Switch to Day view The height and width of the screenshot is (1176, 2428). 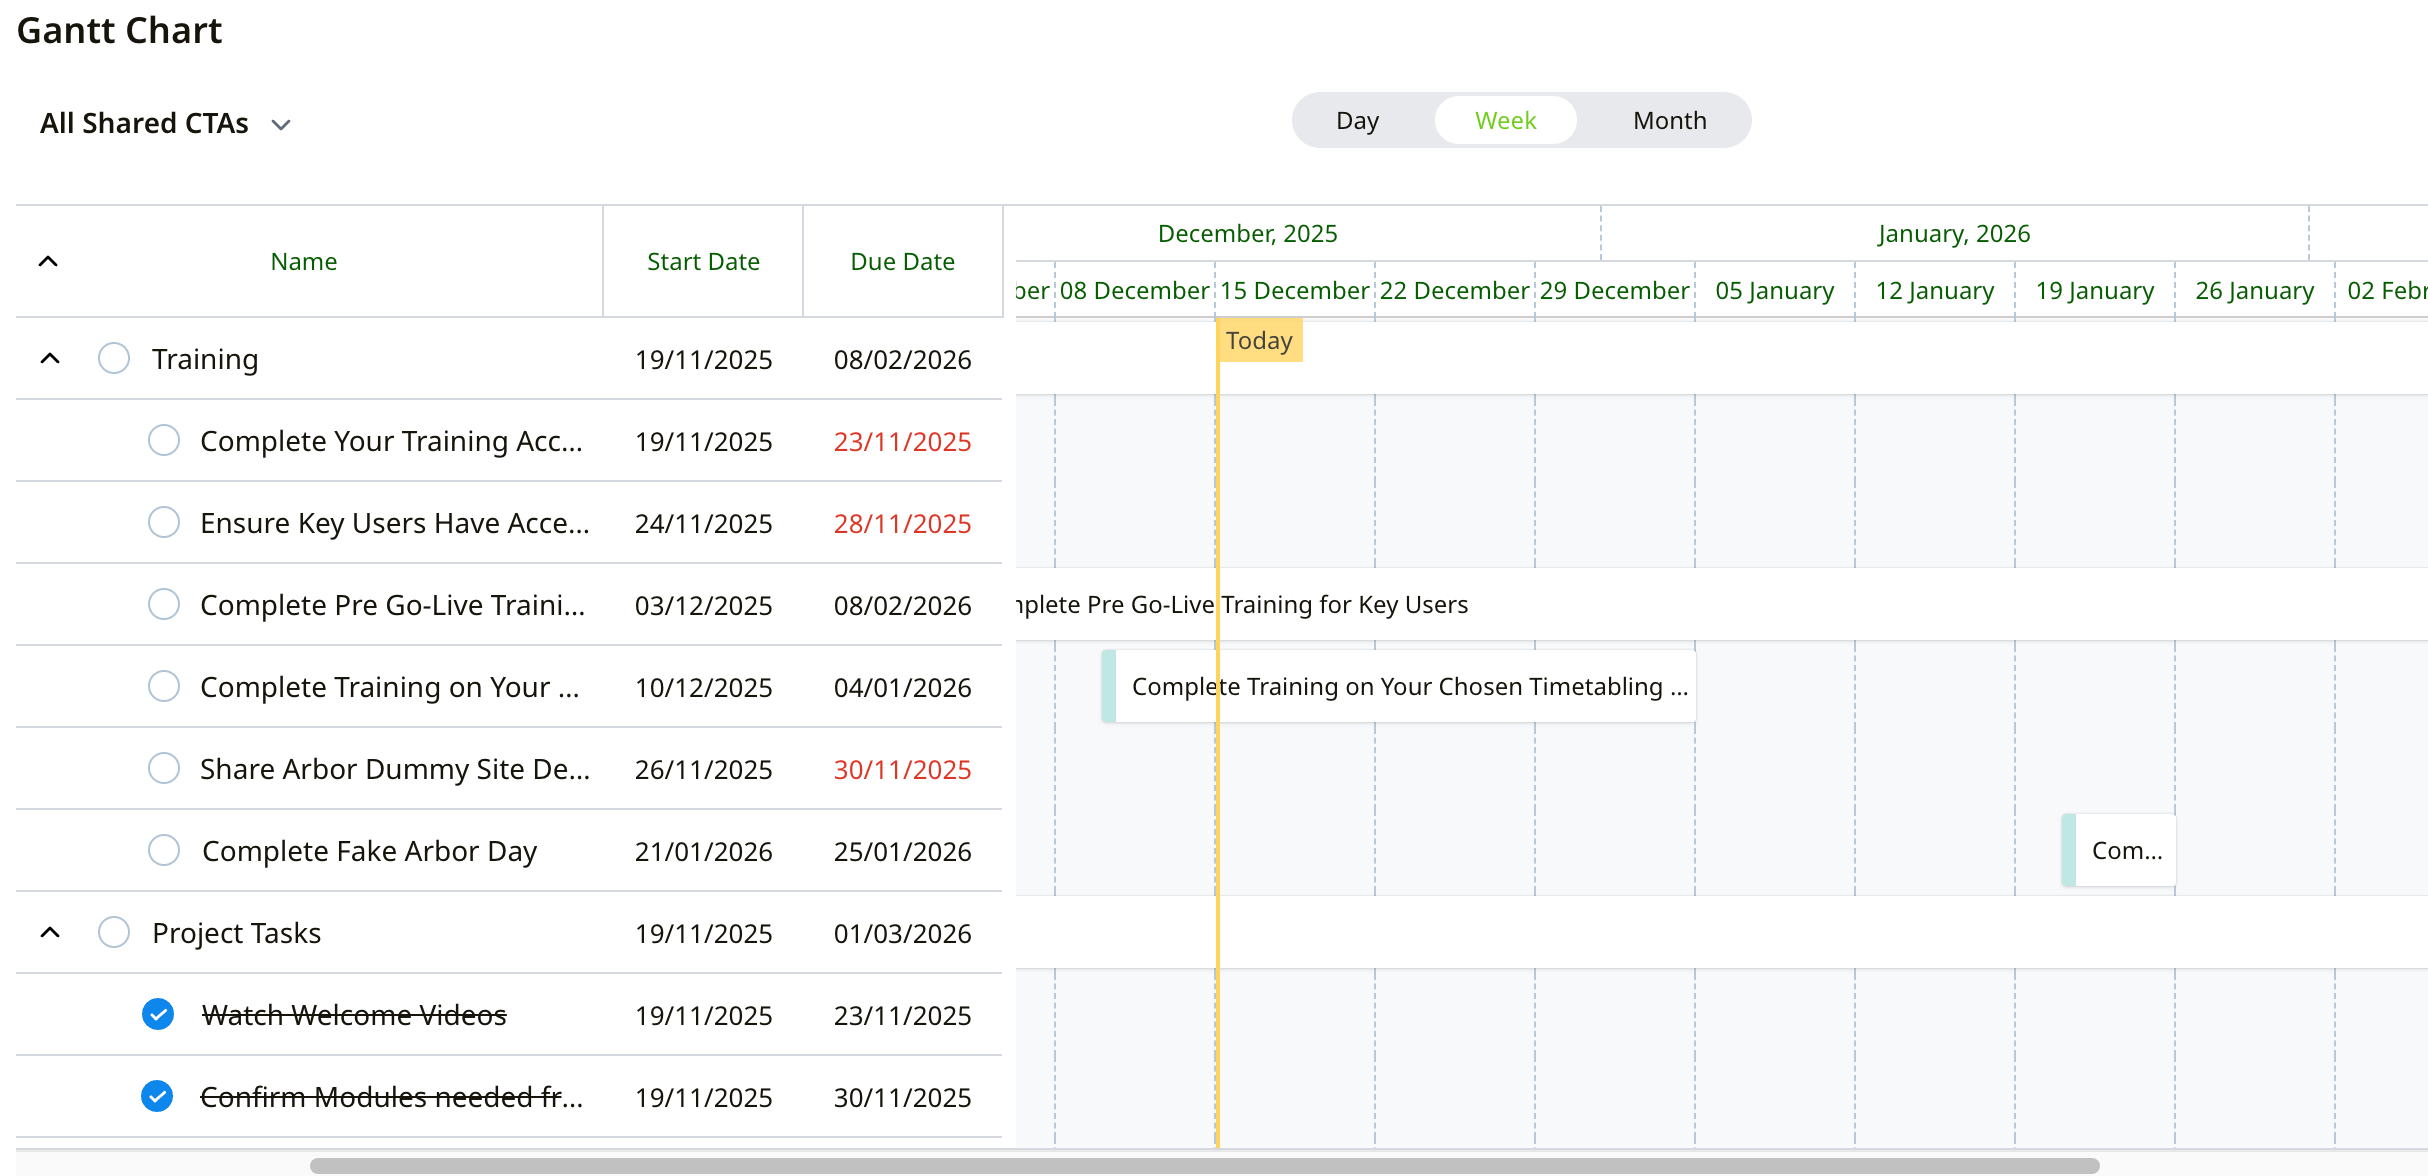coord(1357,120)
